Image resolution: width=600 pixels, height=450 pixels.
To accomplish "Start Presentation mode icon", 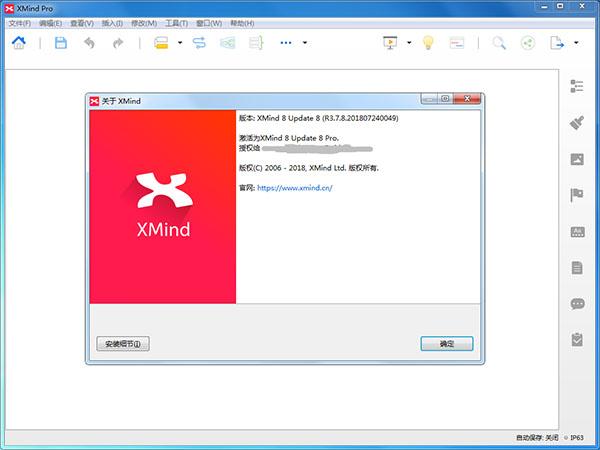I will [x=390, y=43].
